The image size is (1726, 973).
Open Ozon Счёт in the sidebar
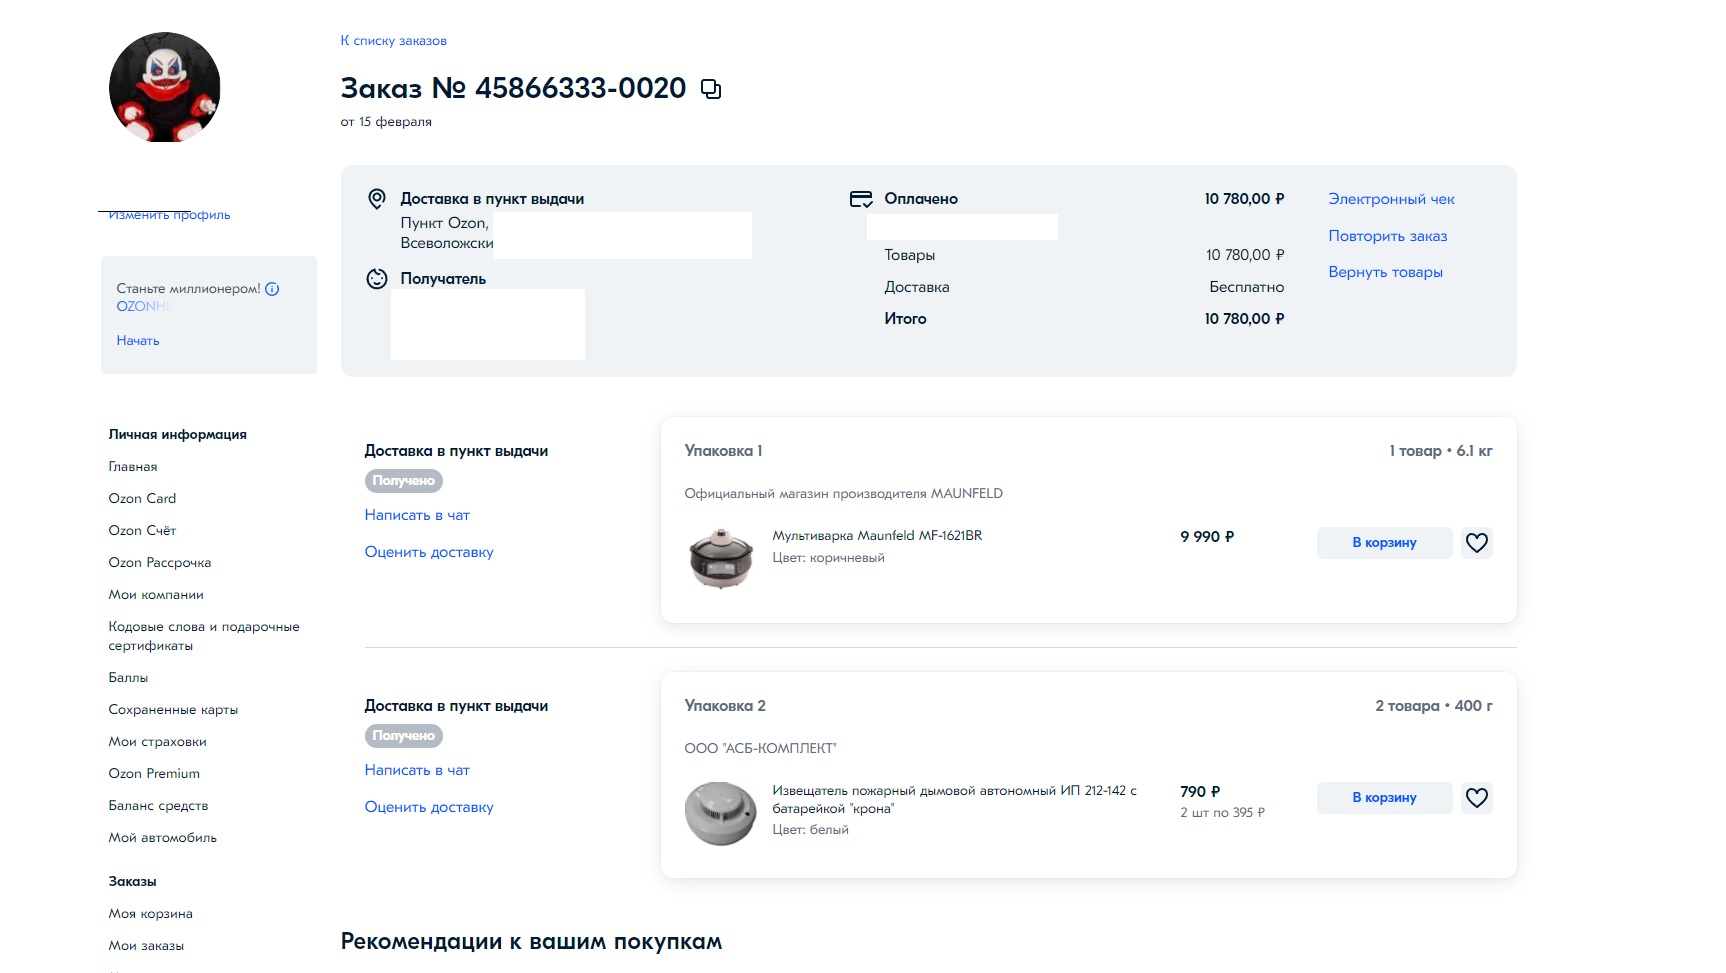coord(142,531)
